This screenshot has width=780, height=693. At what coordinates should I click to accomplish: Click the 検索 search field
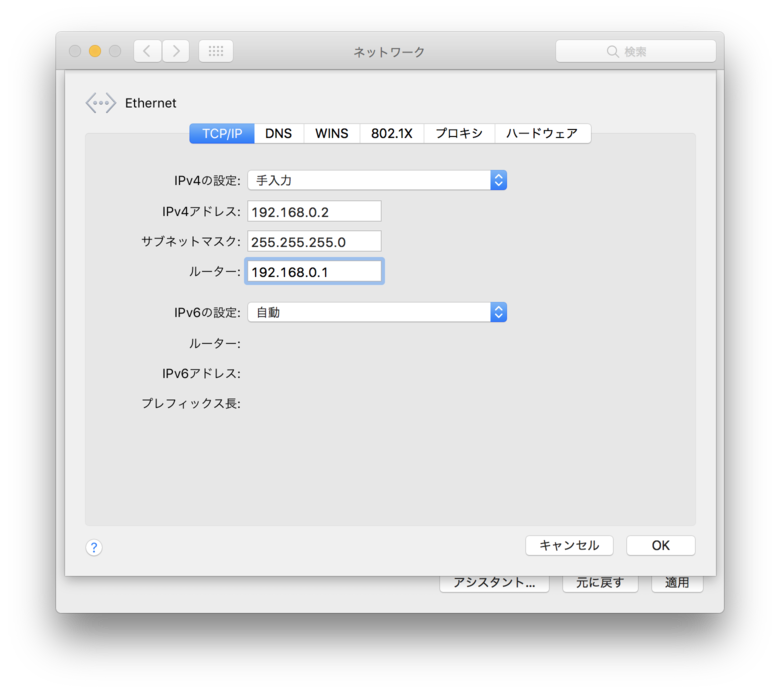636,51
